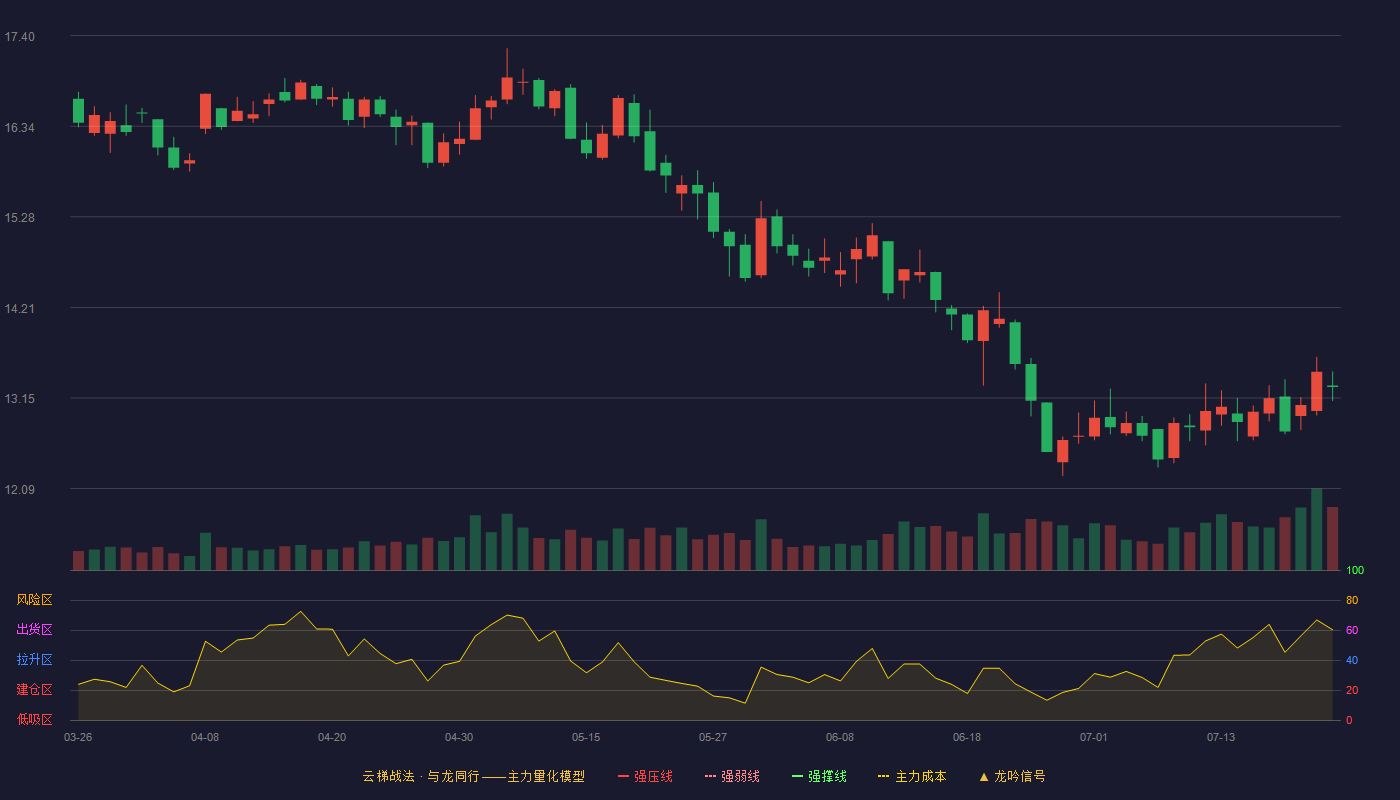Toggle the 强弱线 legend entry

[x=732, y=776]
